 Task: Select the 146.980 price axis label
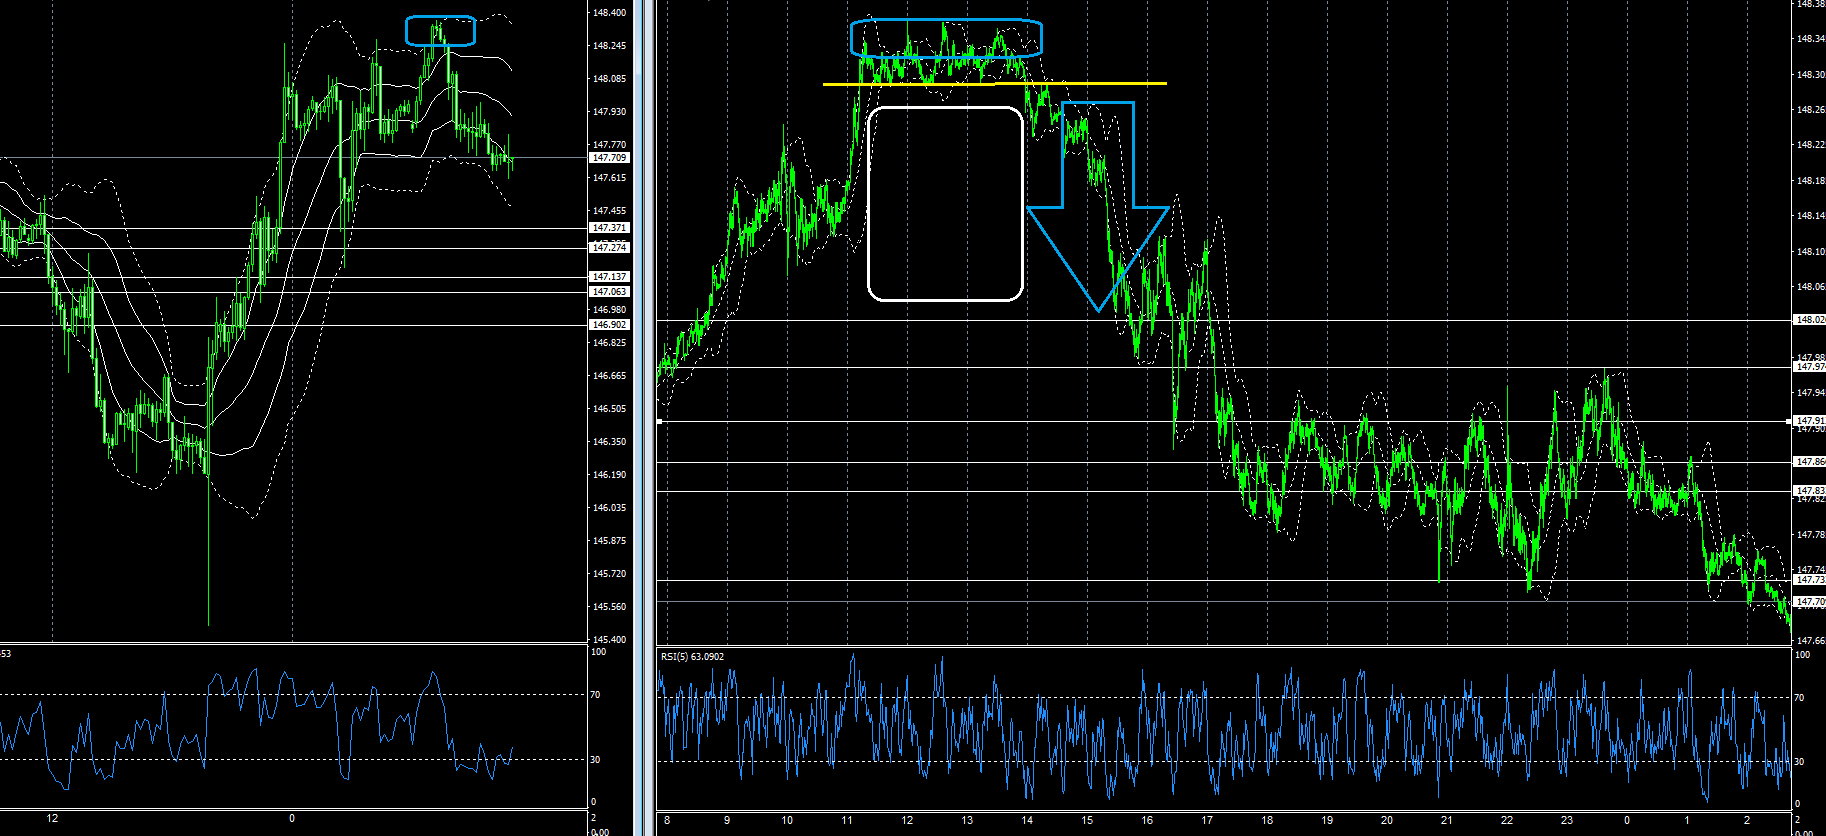click(609, 310)
